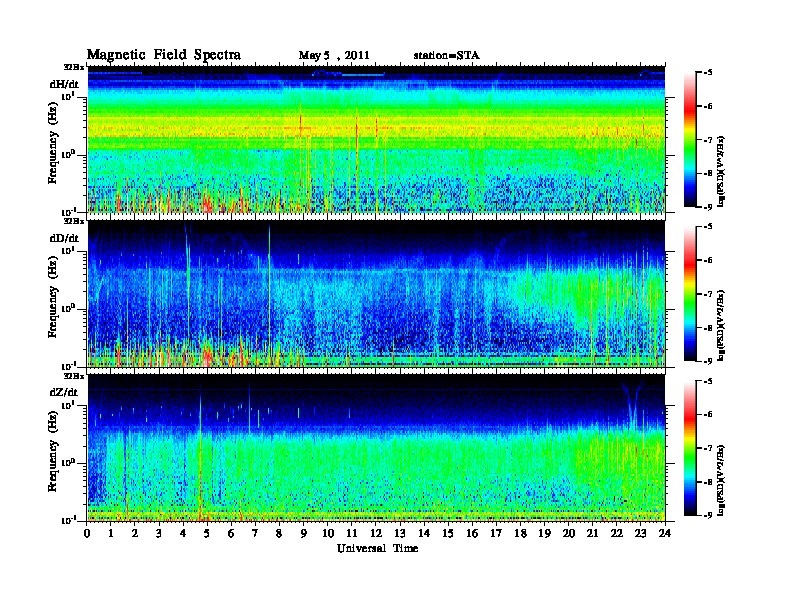The width and height of the screenshot is (792, 612).
Task: Click the hour 20 tick label
Action: tap(568, 534)
